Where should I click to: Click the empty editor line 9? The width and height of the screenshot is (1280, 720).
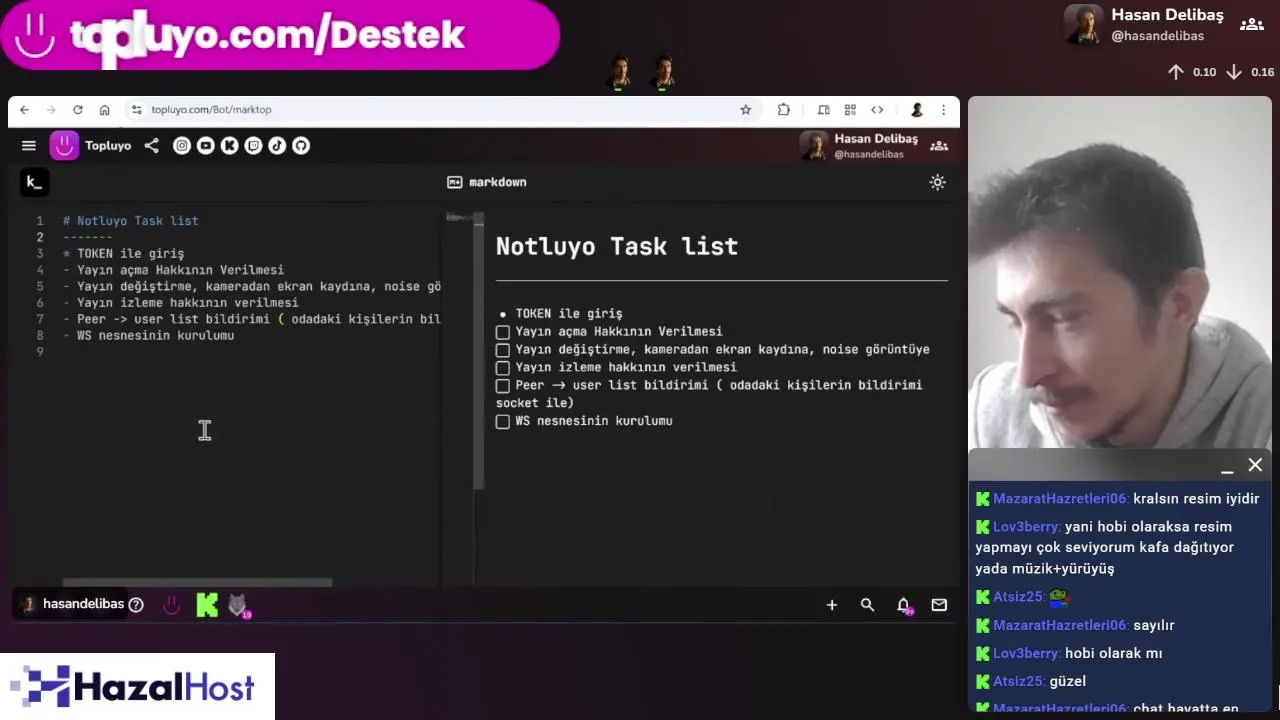click(250, 352)
